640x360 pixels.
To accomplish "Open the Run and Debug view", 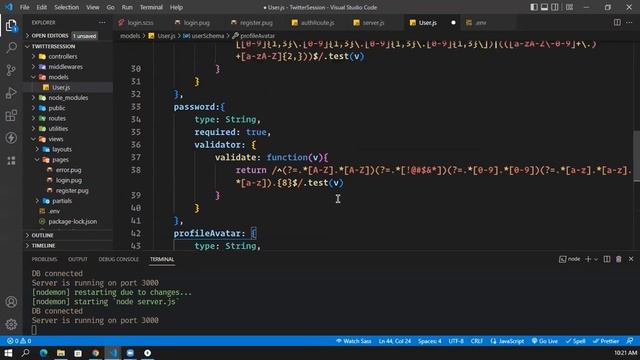I will (11, 93).
